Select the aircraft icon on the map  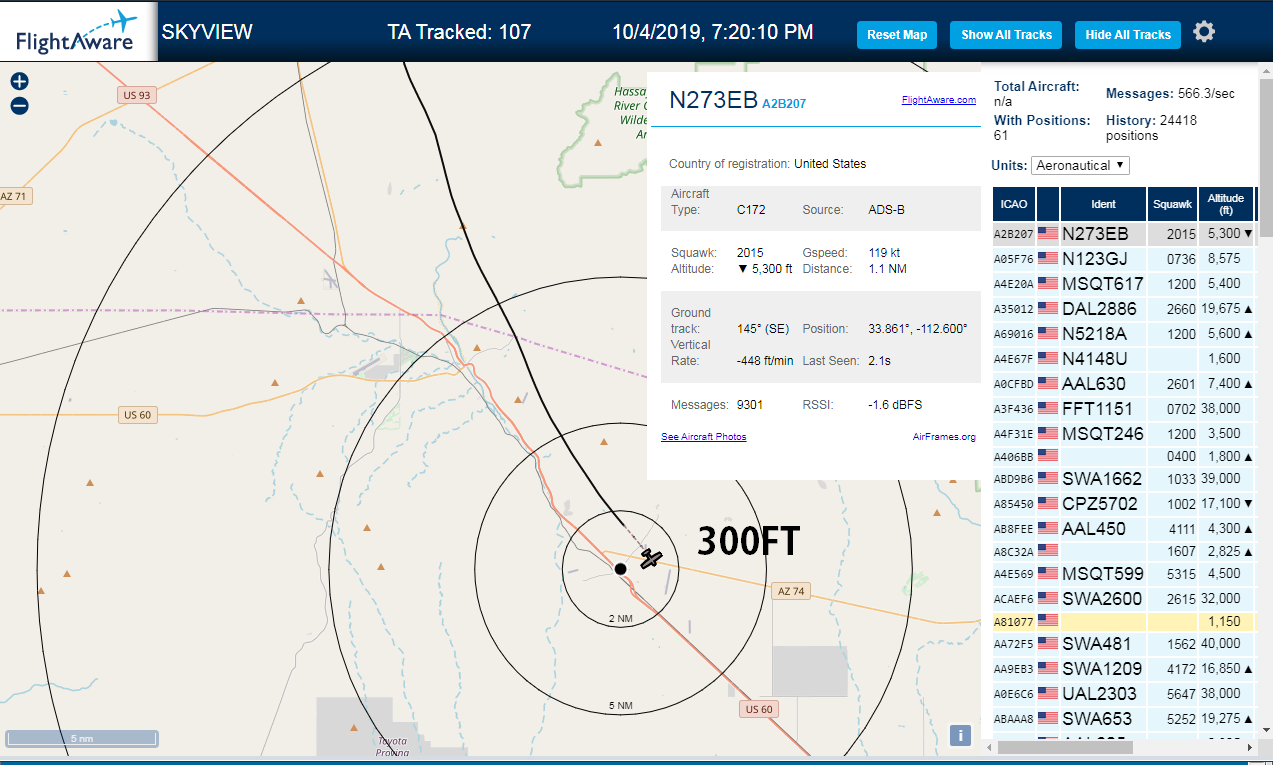click(x=651, y=558)
